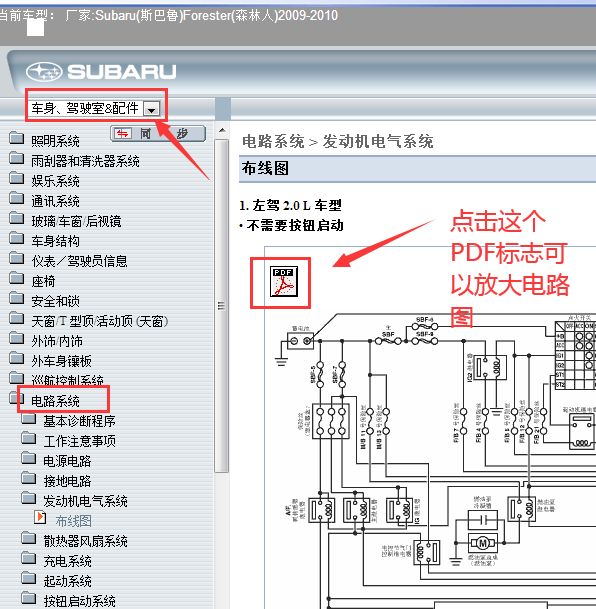
Task: Click the document icon beside 布线图
Action: coord(40,518)
